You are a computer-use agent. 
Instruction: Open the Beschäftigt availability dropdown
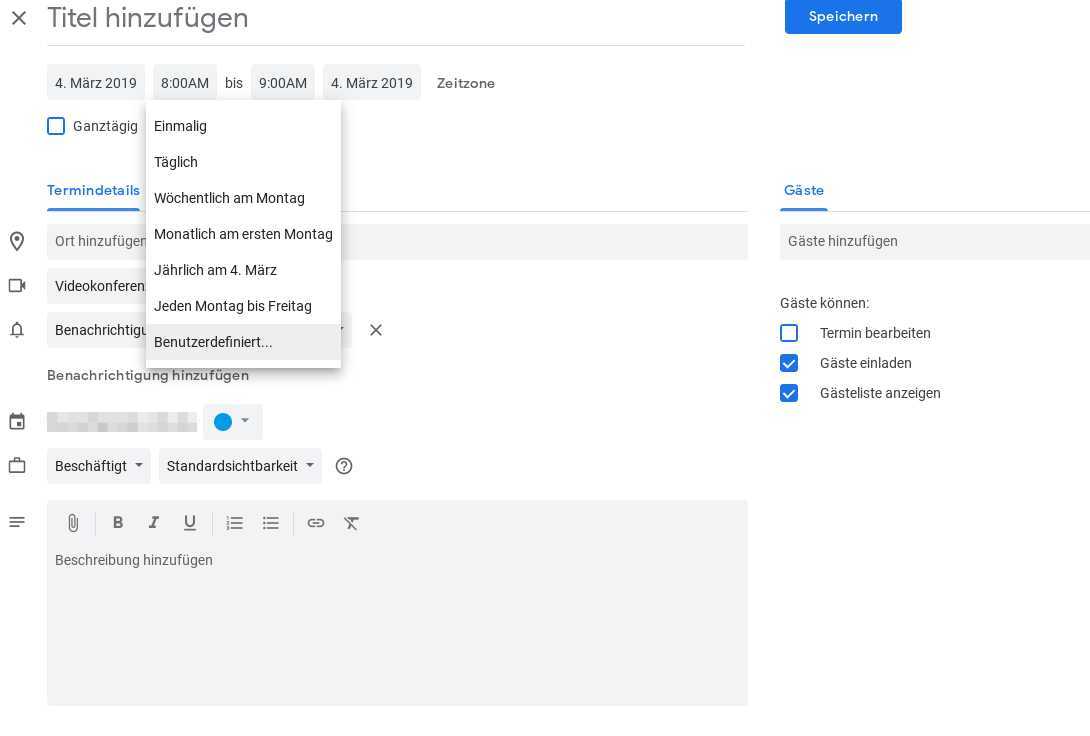(99, 466)
